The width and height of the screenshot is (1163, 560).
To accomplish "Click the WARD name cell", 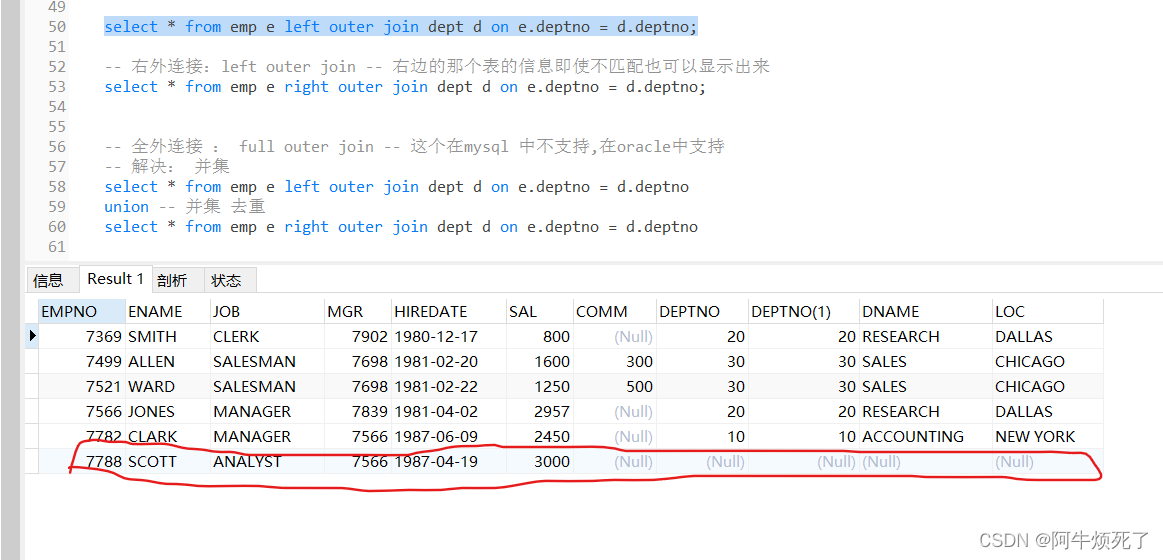I will [x=168, y=386].
